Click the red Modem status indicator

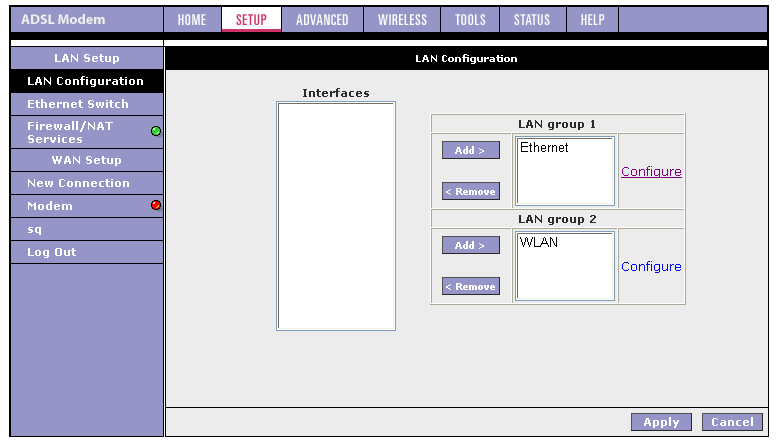tap(156, 206)
